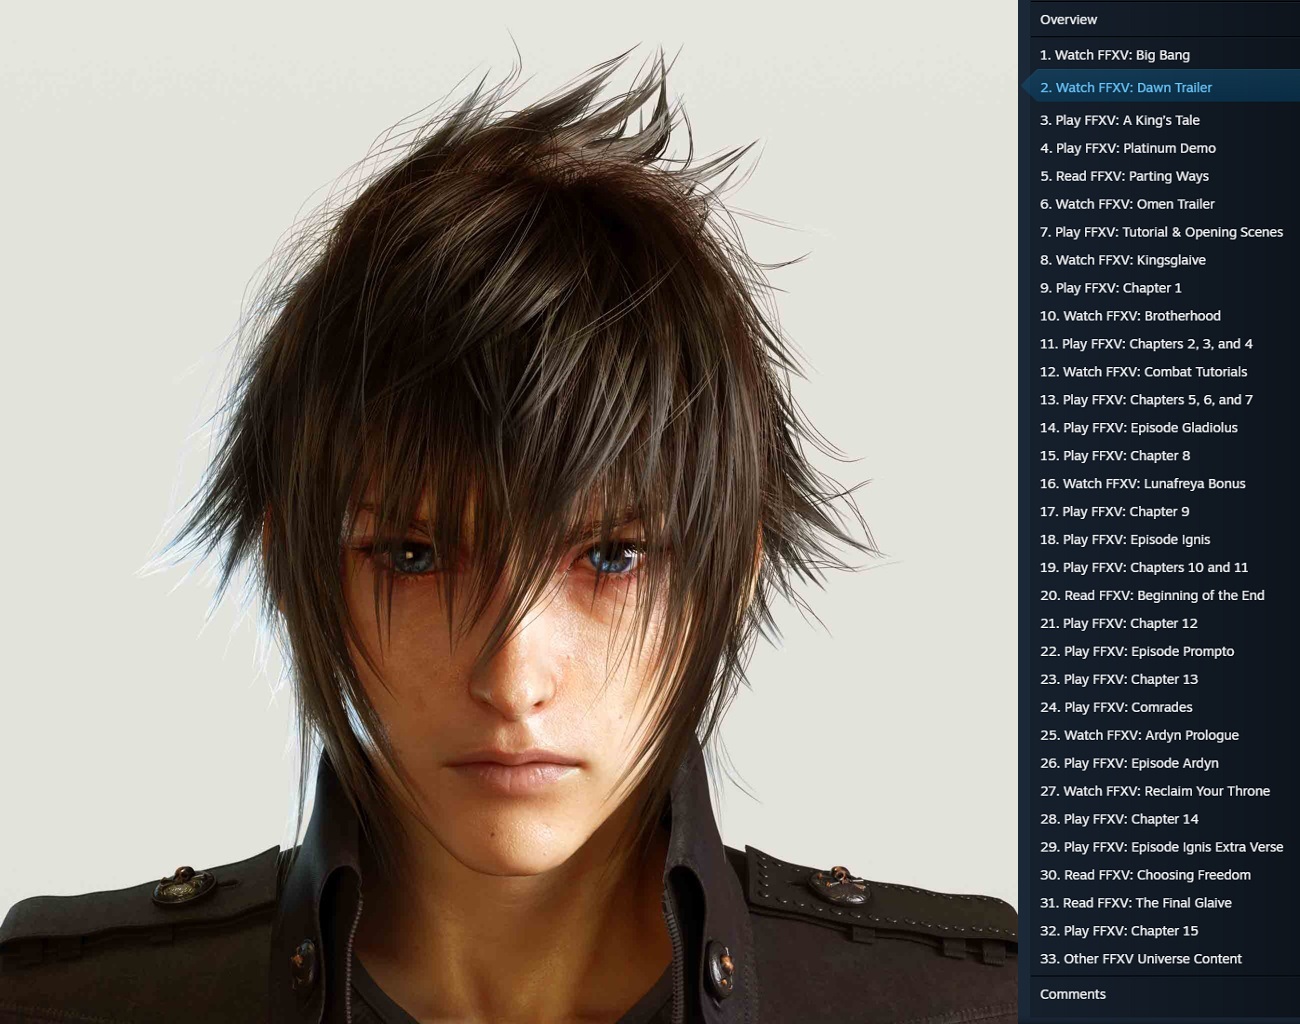Jump to 28. Play FFXV: Chapter 14
Viewport: 1300px width, 1024px height.
(1119, 820)
